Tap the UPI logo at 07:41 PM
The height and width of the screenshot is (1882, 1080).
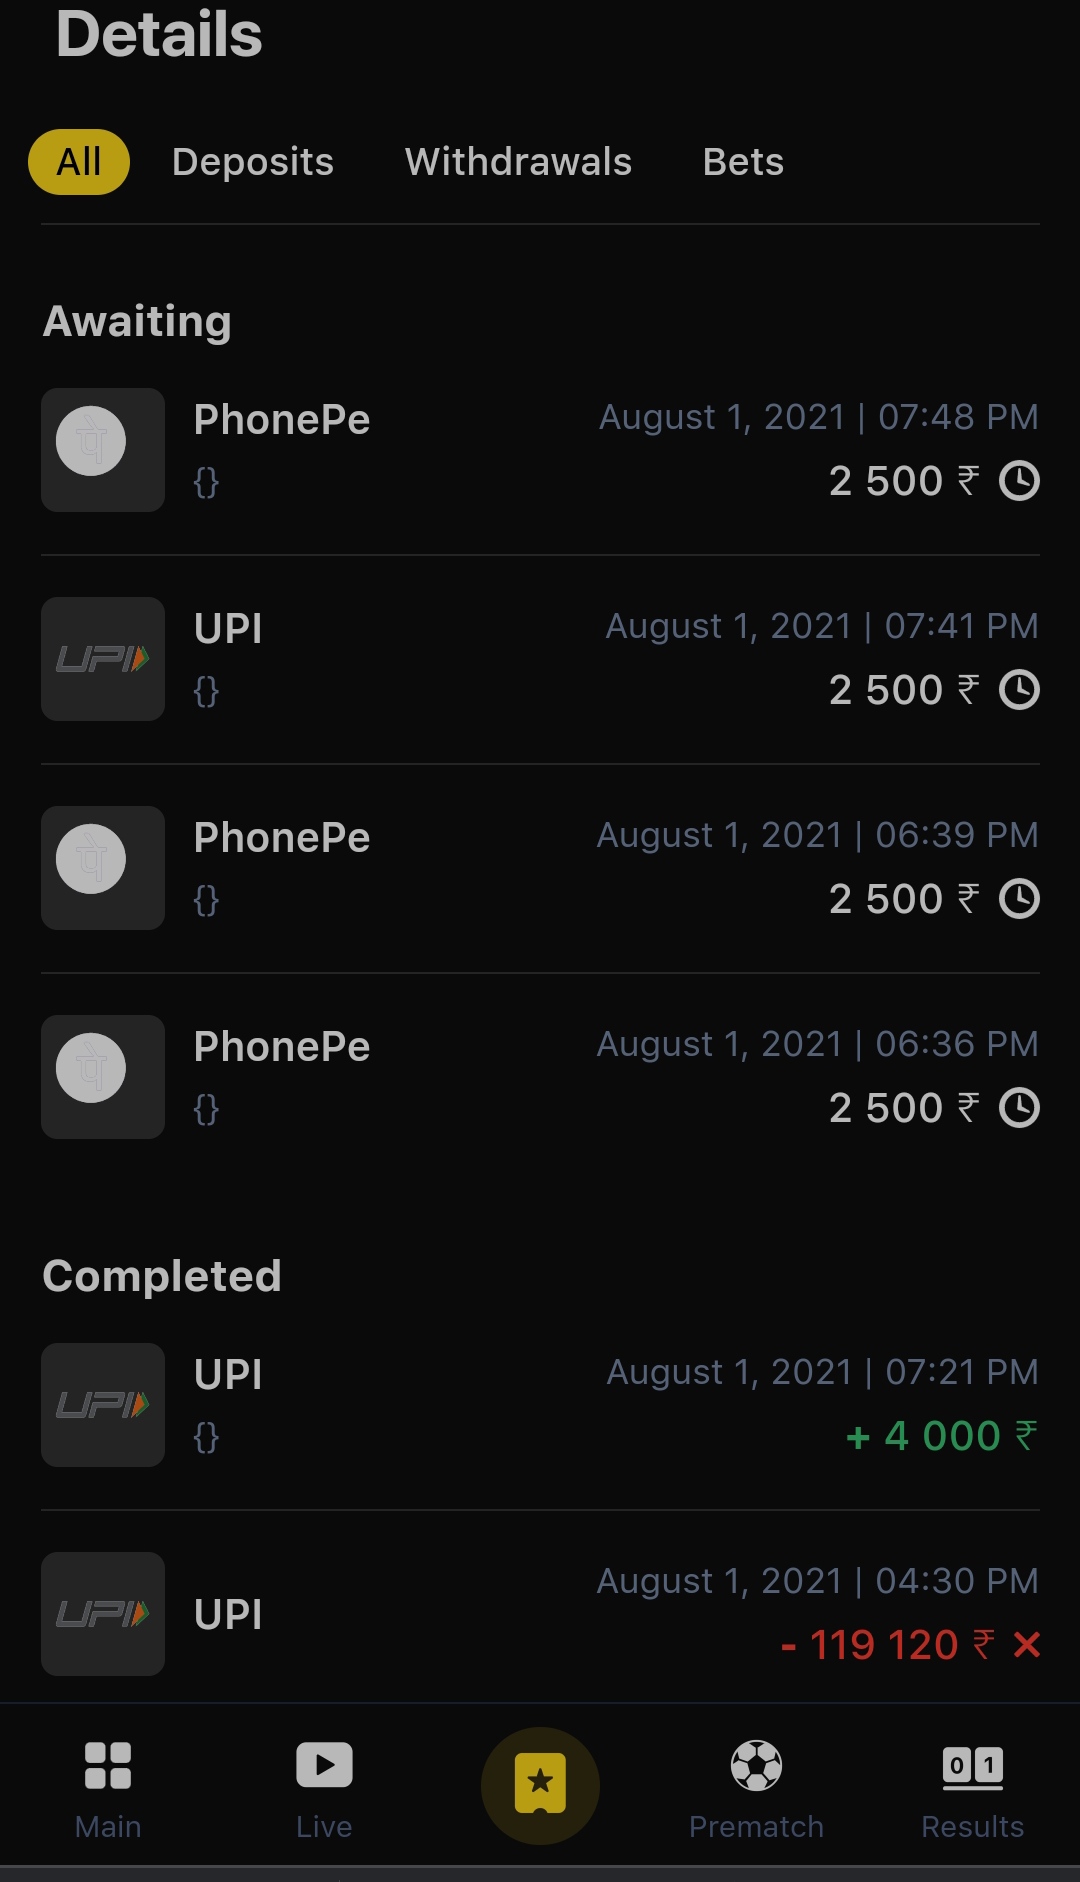click(102, 659)
